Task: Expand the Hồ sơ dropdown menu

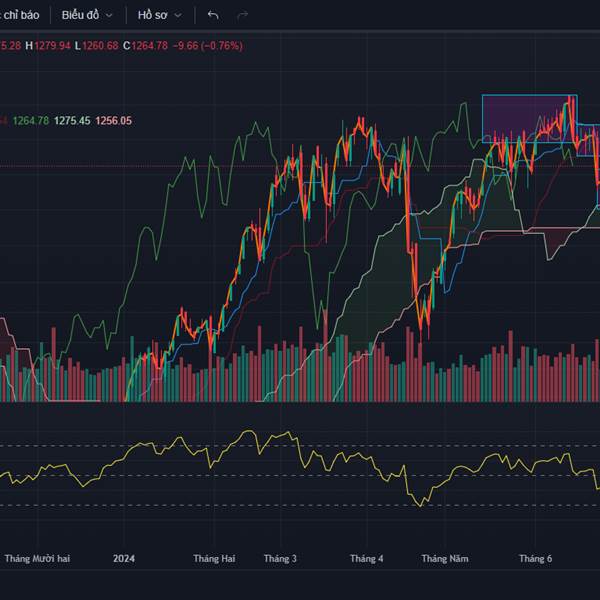Action: (x=160, y=15)
